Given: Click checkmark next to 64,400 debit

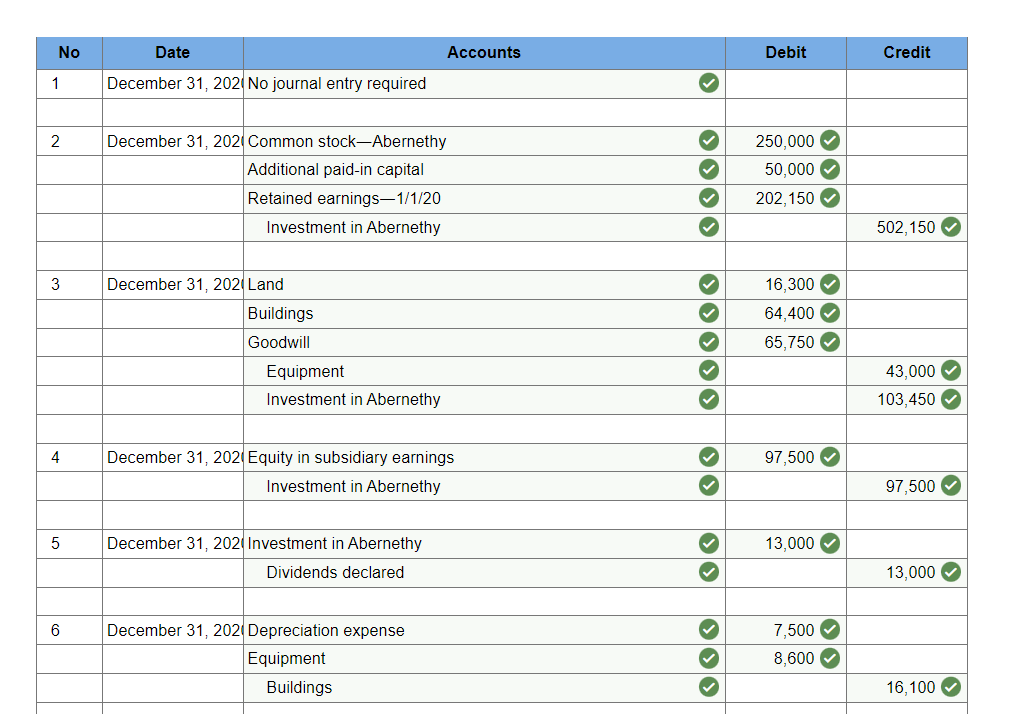Looking at the screenshot, I should point(829,313).
